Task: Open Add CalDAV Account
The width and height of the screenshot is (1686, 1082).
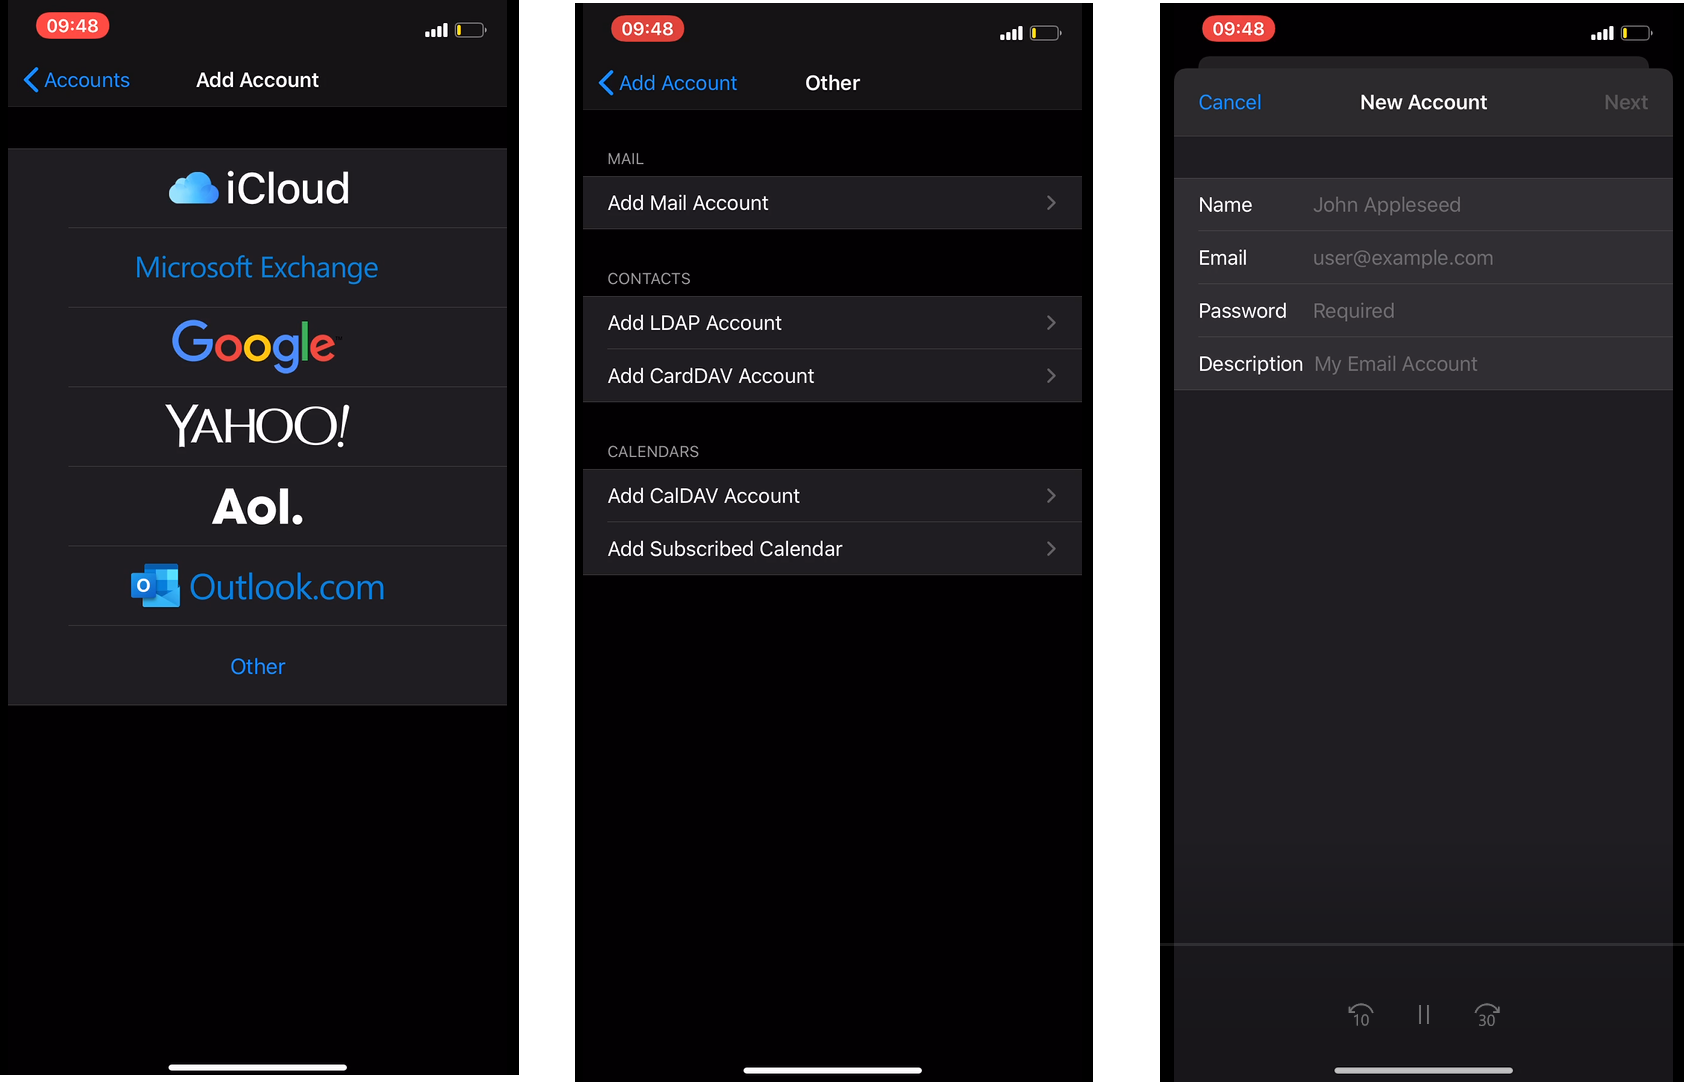Action: [832, 496]
